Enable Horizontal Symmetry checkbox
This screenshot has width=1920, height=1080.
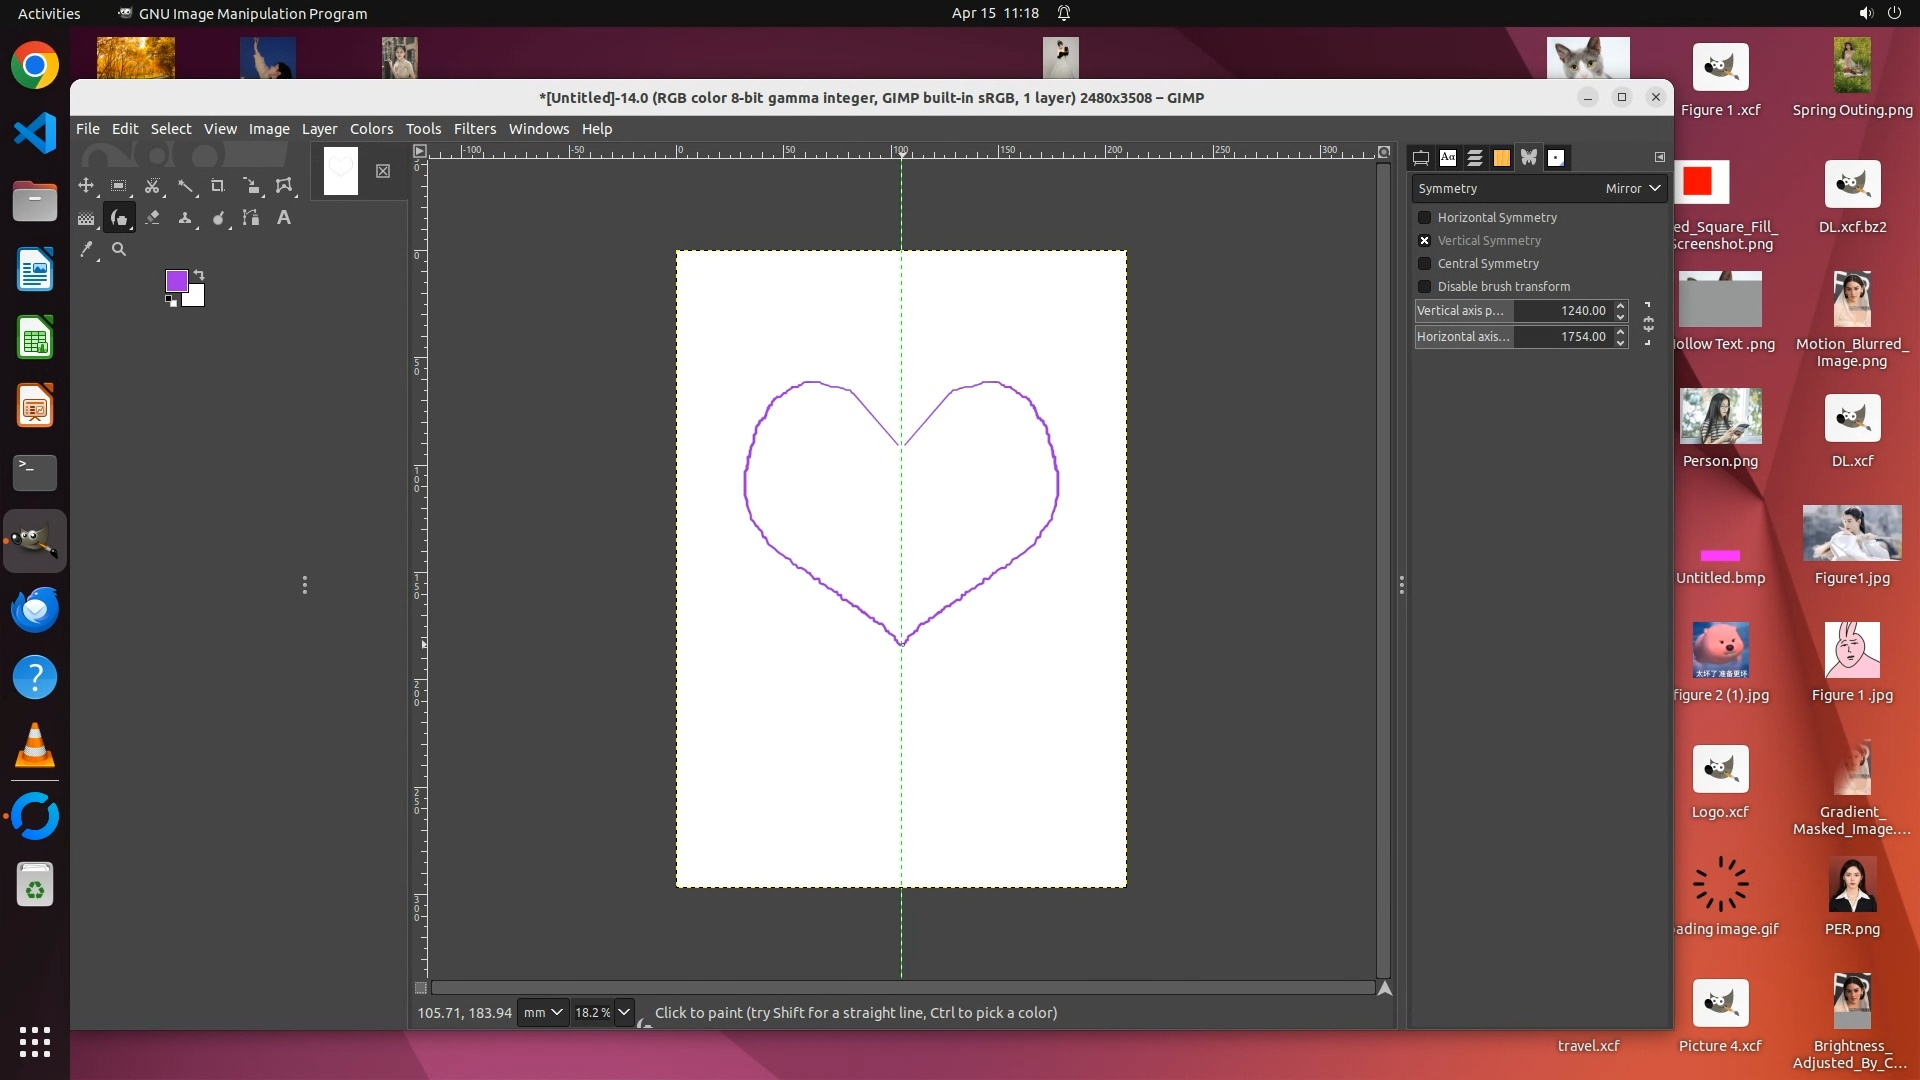pyautogui.click(x=1425, y=218)
